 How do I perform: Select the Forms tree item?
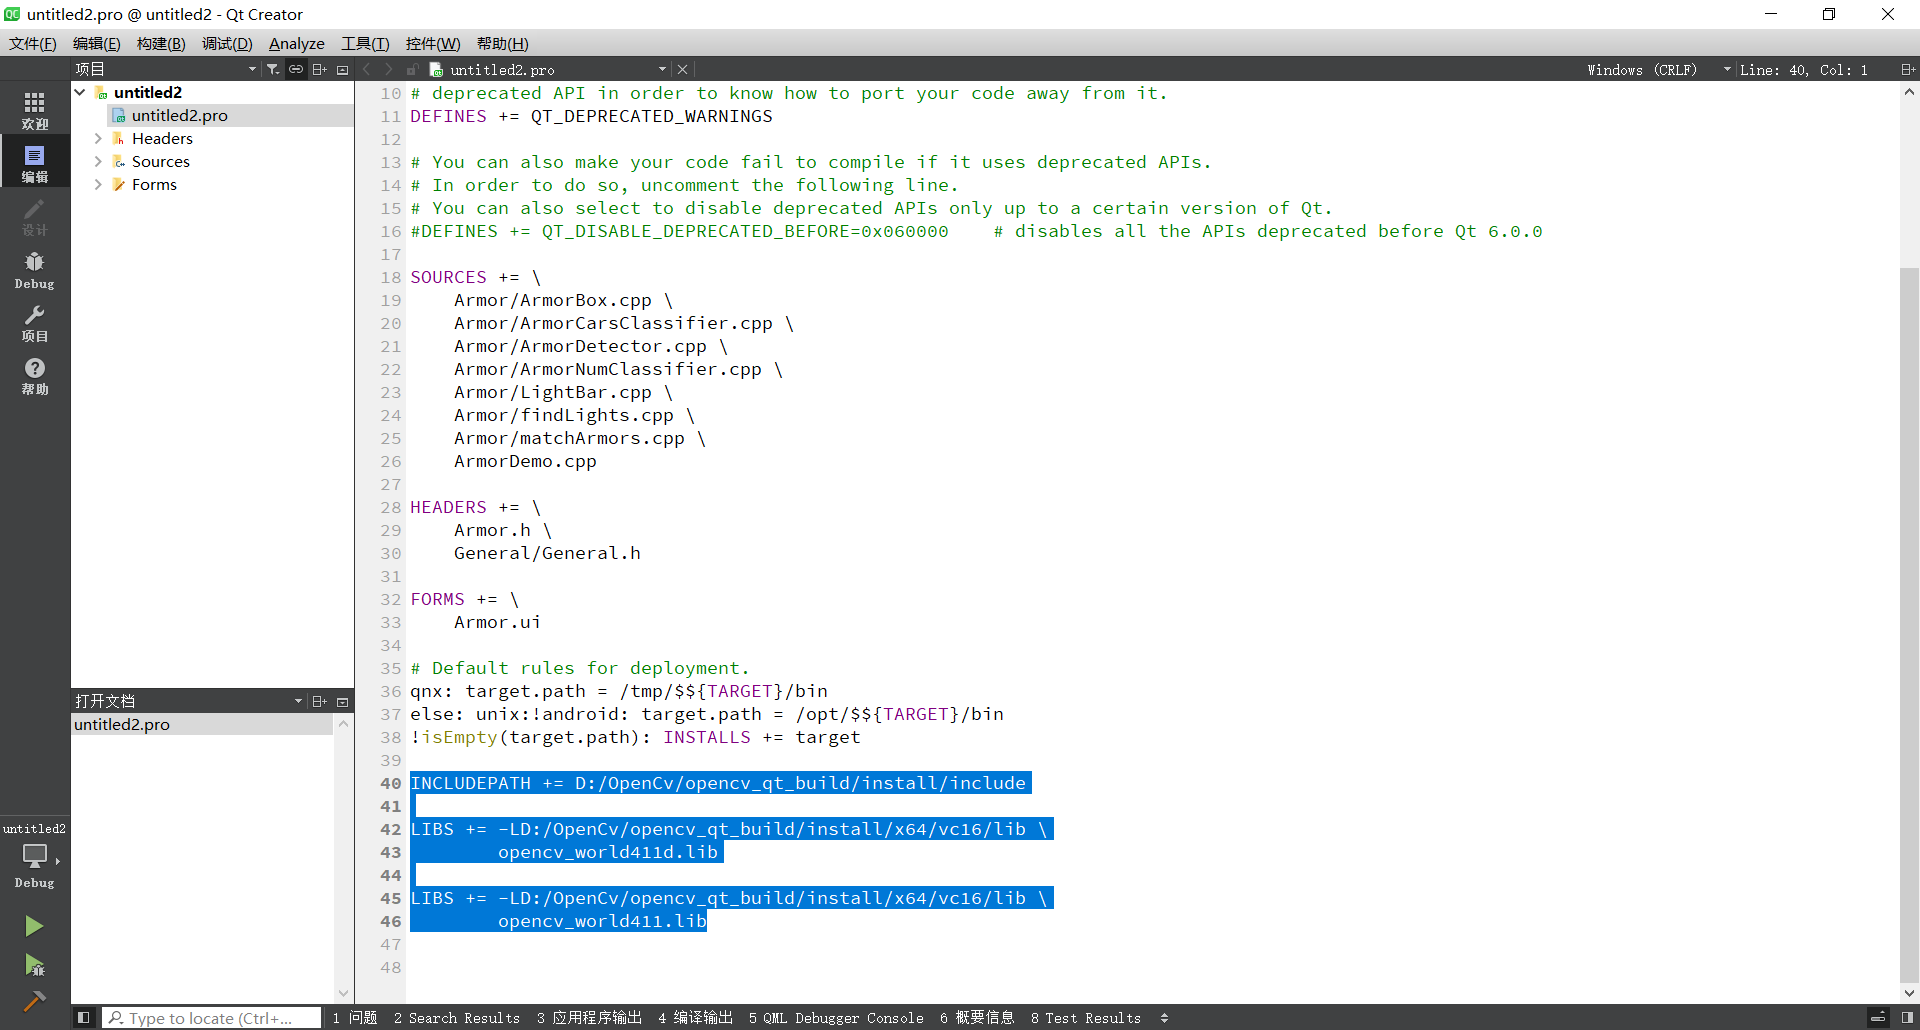point(154,184)
